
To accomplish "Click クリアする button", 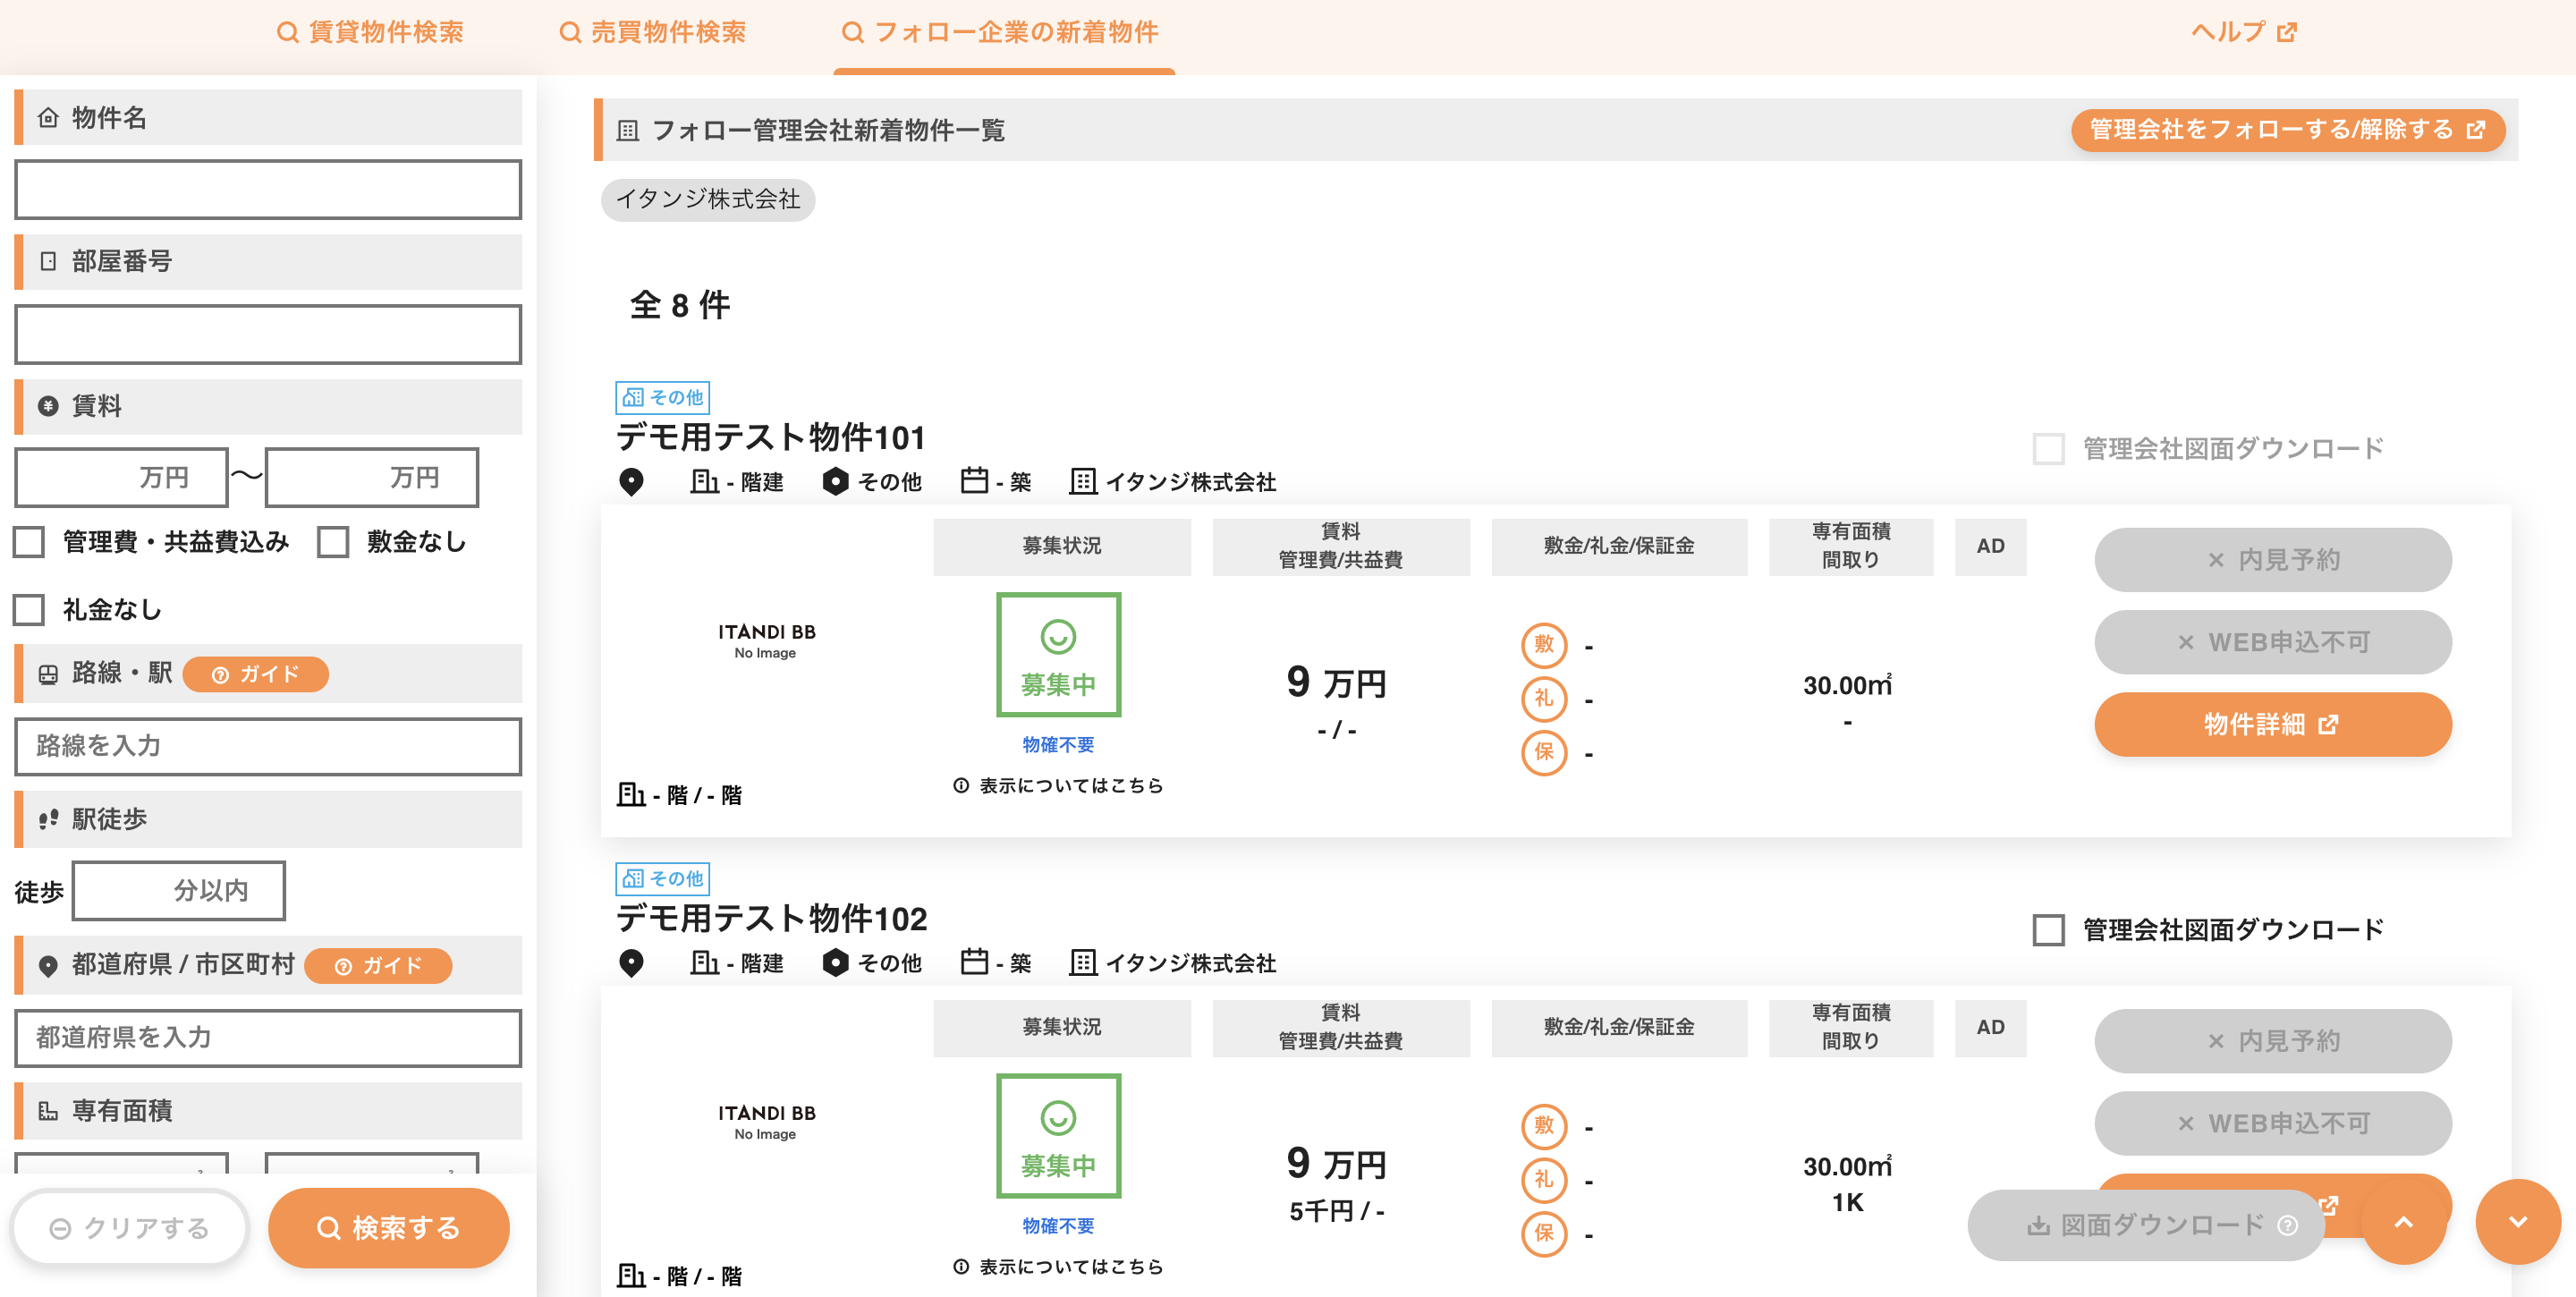I will (130, 1228).
